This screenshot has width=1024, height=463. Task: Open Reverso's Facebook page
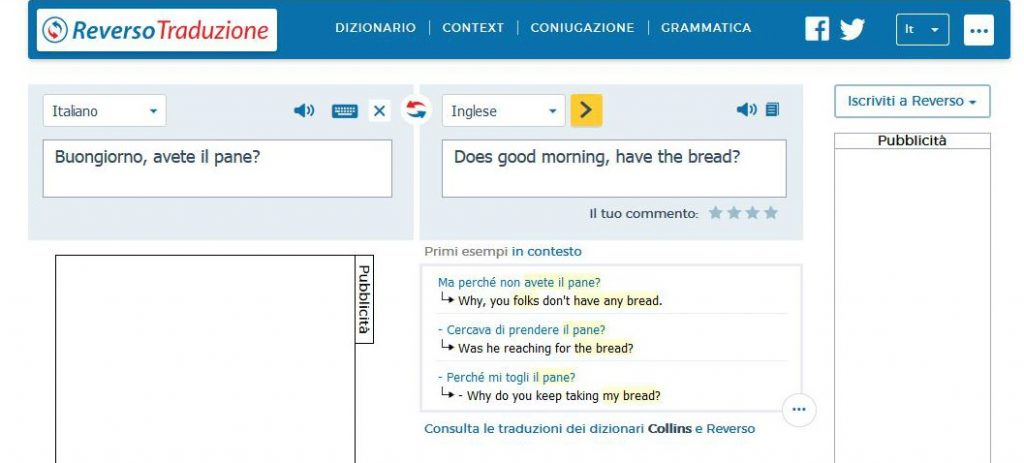[x=817, y=29]
